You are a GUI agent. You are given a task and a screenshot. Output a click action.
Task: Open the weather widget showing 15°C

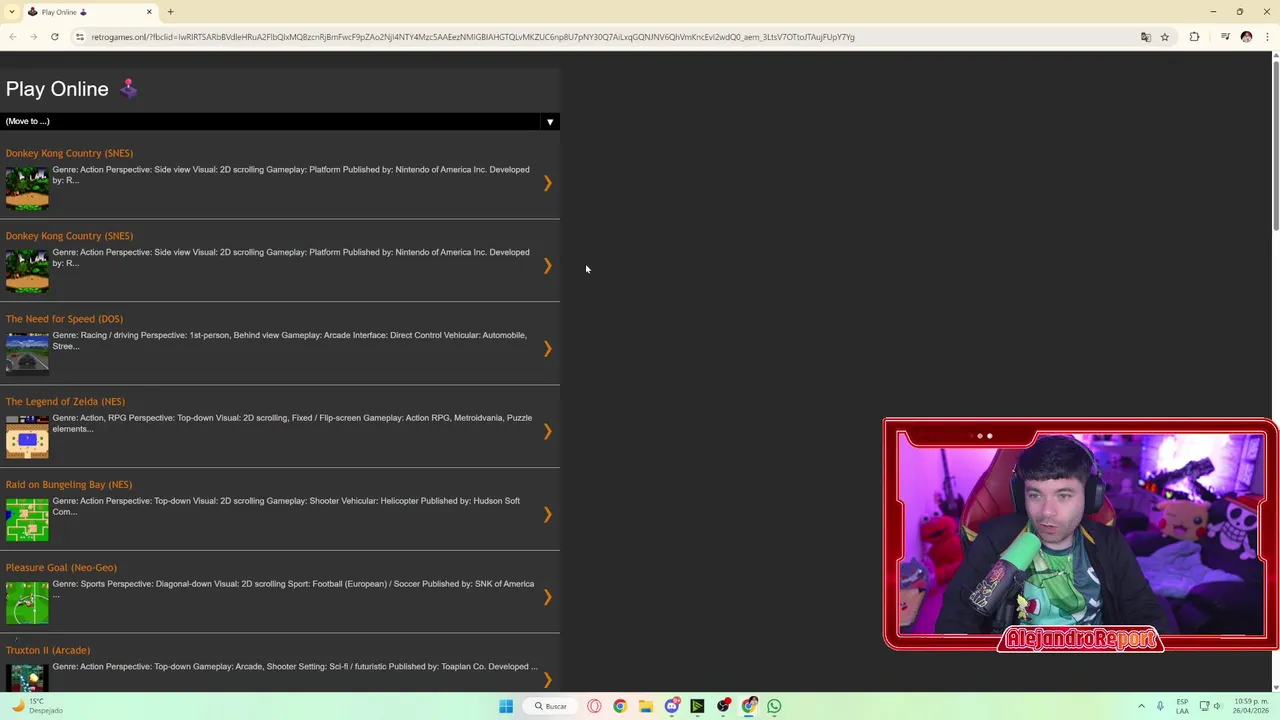[38, 706]
